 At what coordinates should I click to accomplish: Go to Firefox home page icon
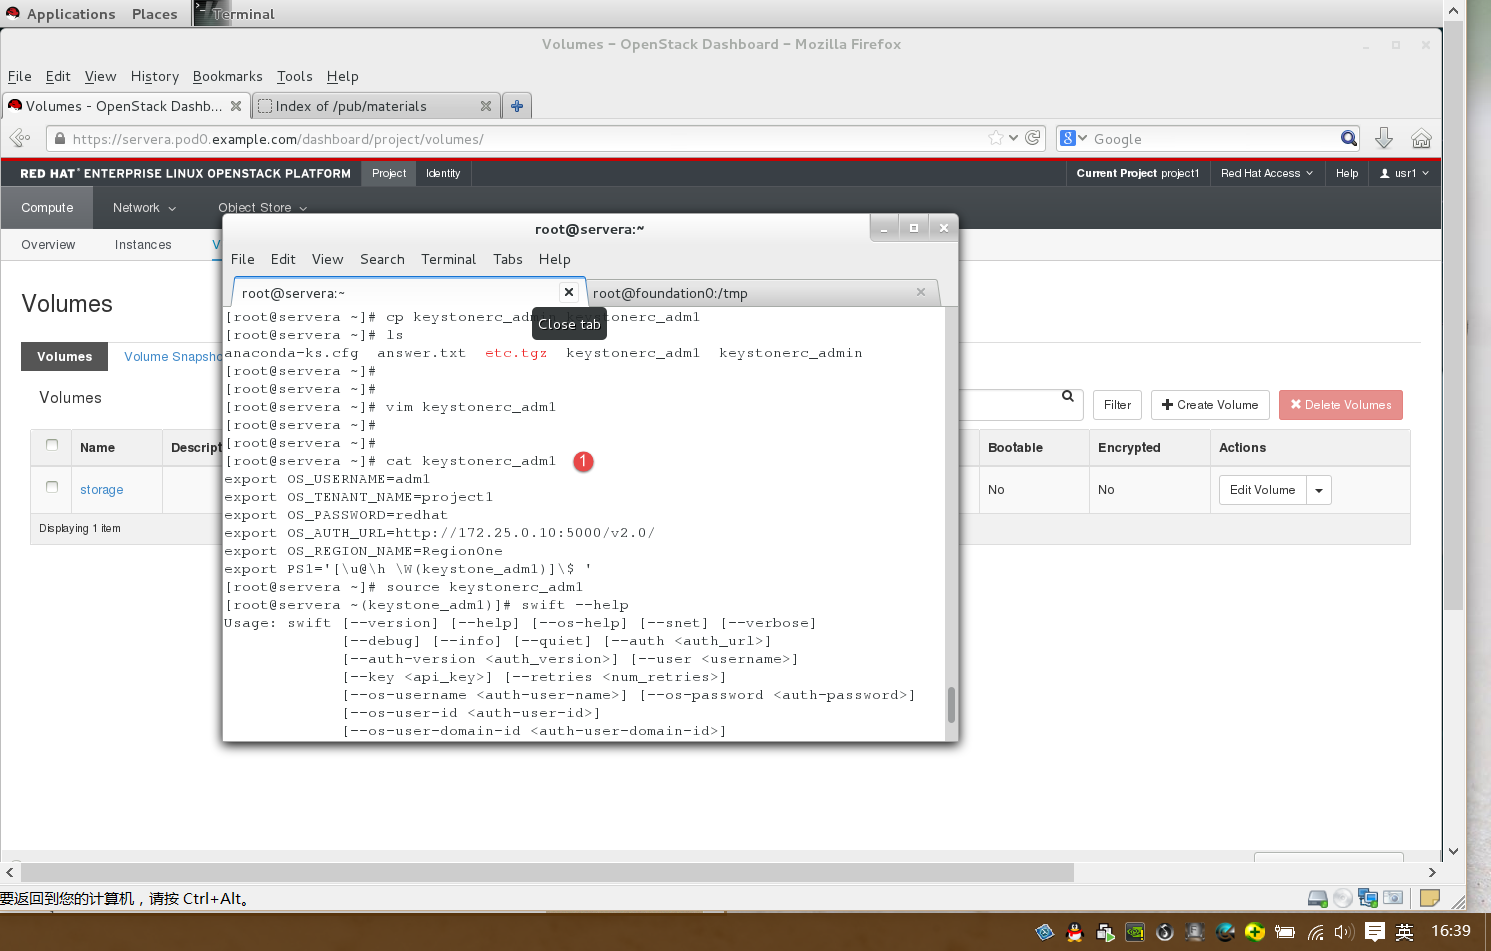[1421, 138]
